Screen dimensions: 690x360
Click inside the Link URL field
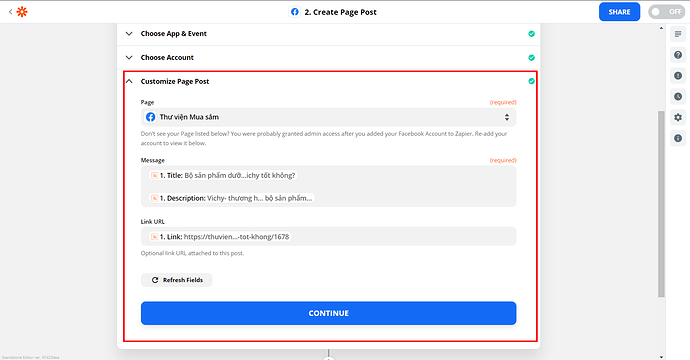[328, 236]
